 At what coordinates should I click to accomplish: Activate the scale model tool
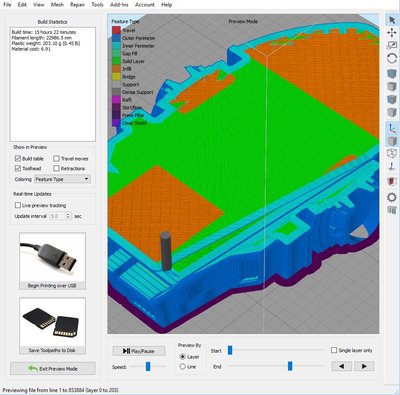(392, 46)
